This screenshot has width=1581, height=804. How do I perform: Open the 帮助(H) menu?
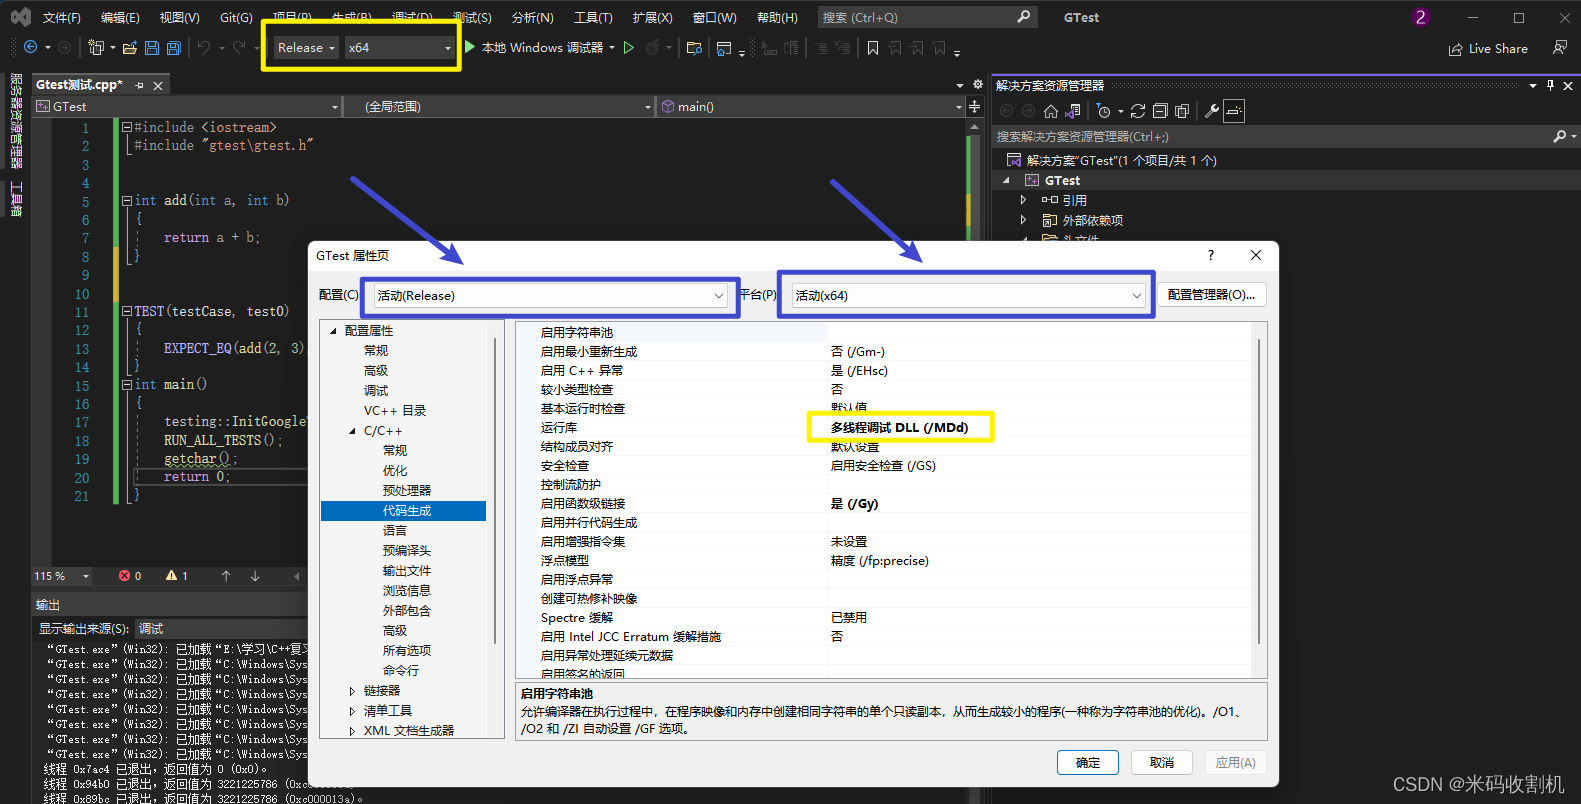777,17
